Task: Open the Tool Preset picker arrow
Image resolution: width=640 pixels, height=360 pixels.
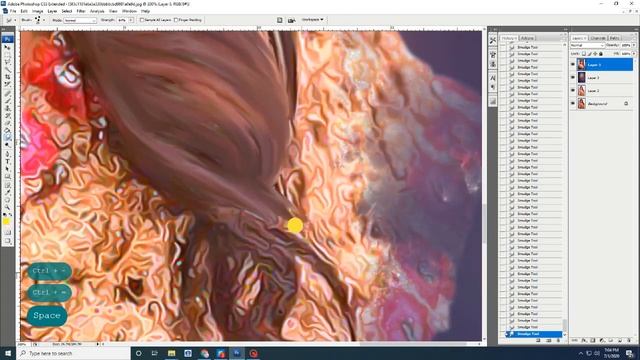Action: tap(15, 20)
